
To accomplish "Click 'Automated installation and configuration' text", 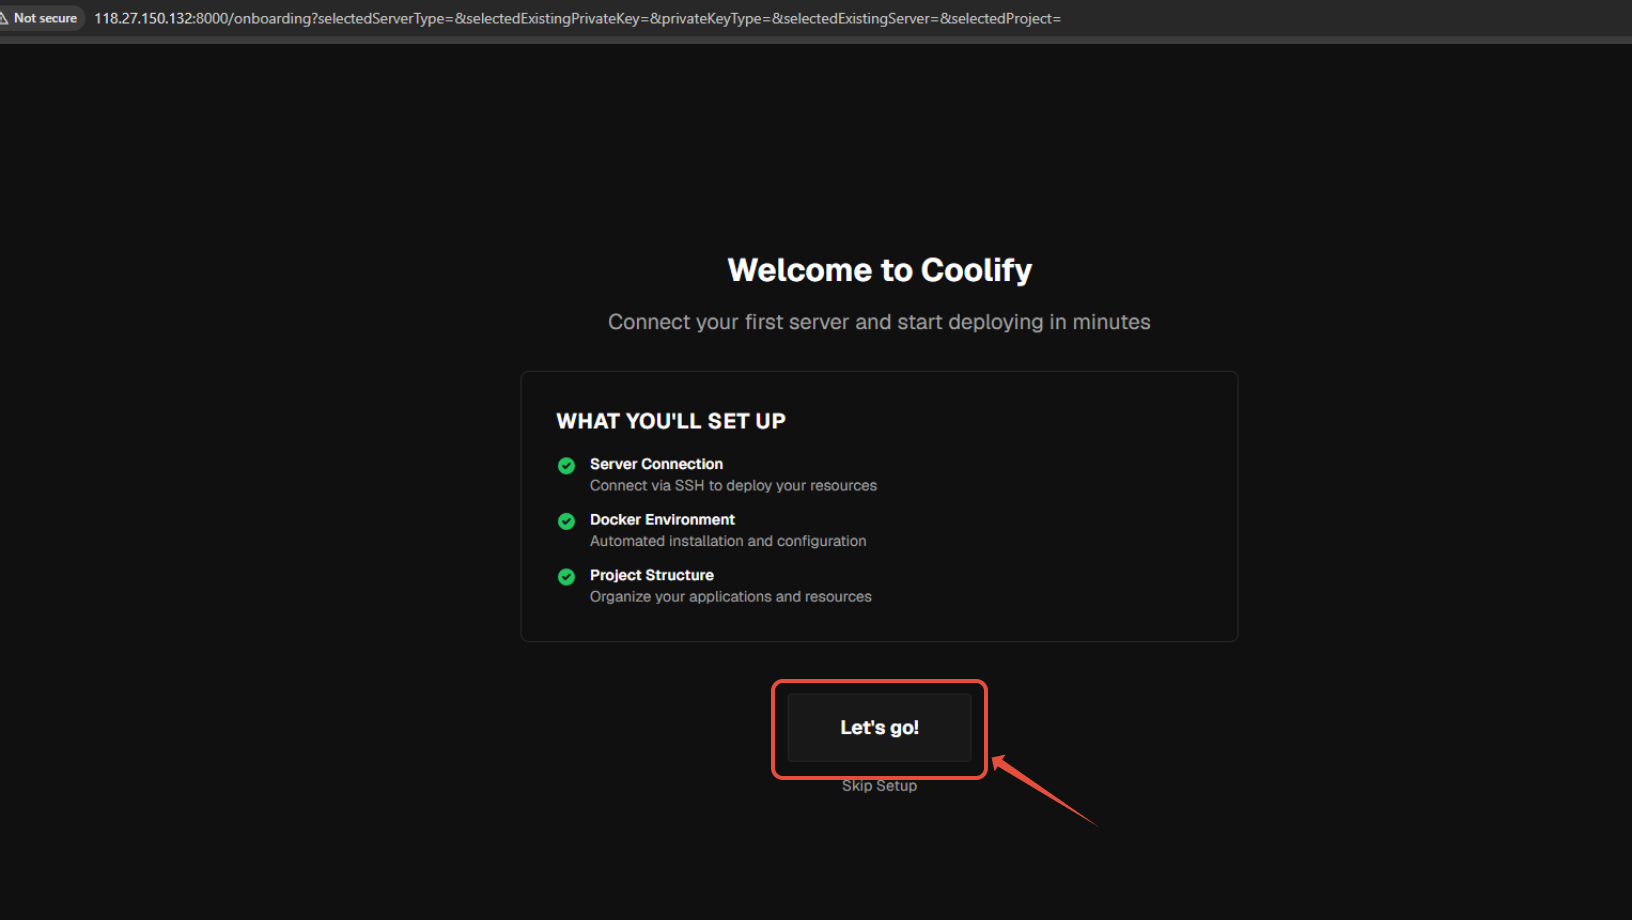I will point(728,541).
